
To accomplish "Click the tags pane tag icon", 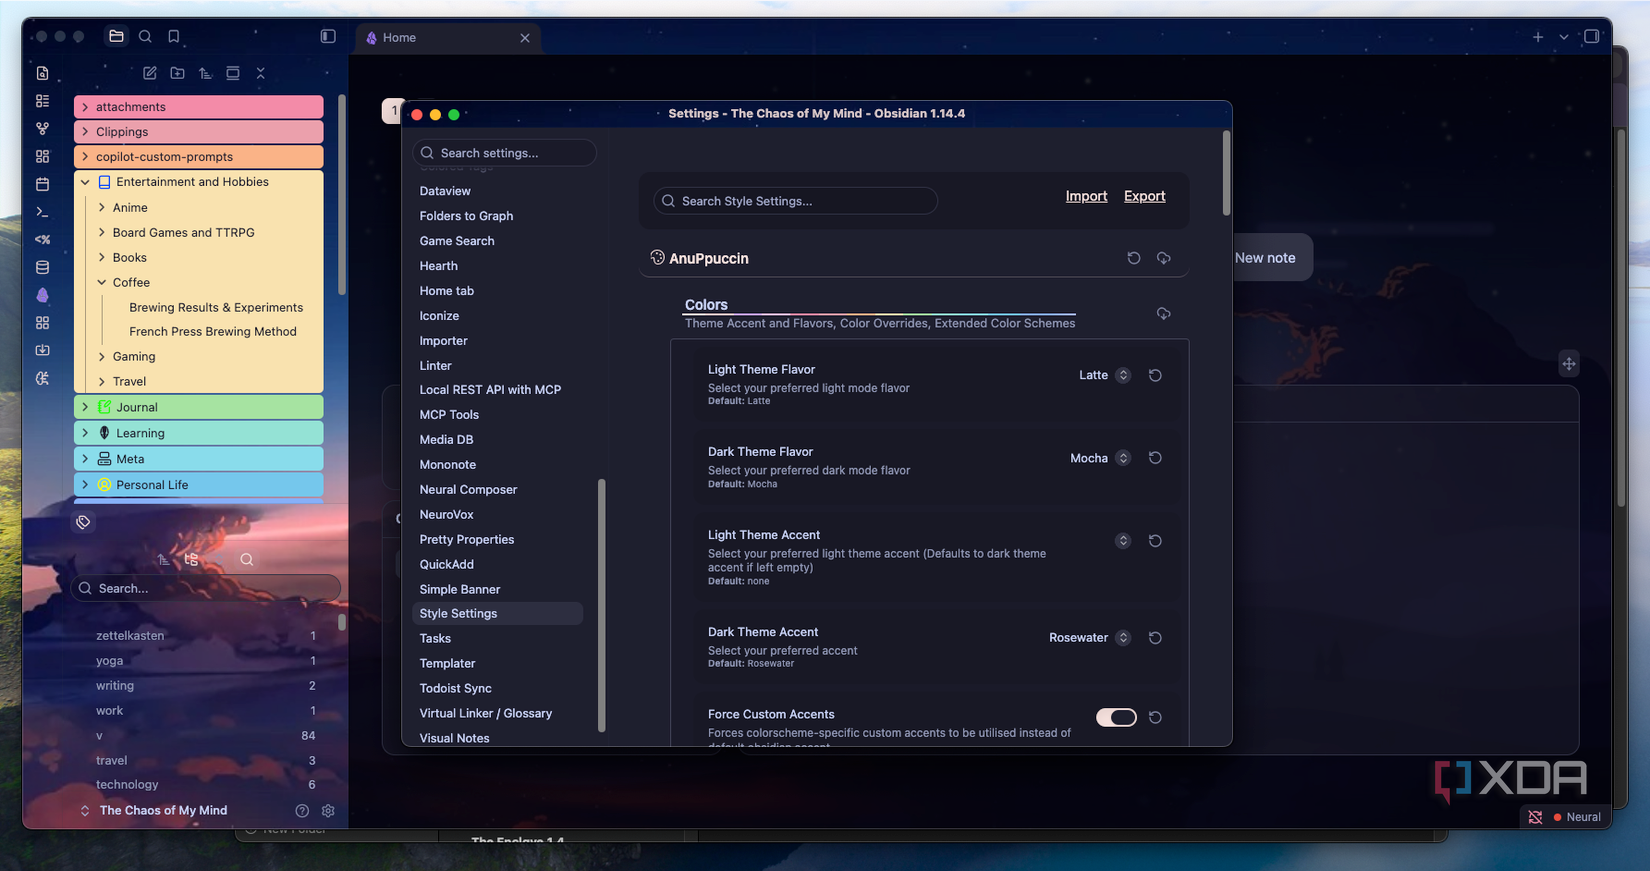I will pos(83,522).
